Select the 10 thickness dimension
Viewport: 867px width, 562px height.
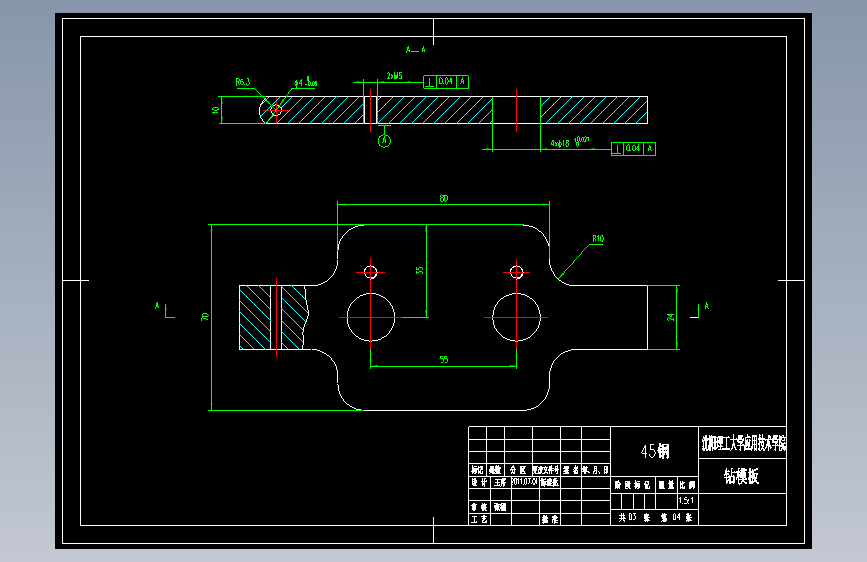(215, 110)
